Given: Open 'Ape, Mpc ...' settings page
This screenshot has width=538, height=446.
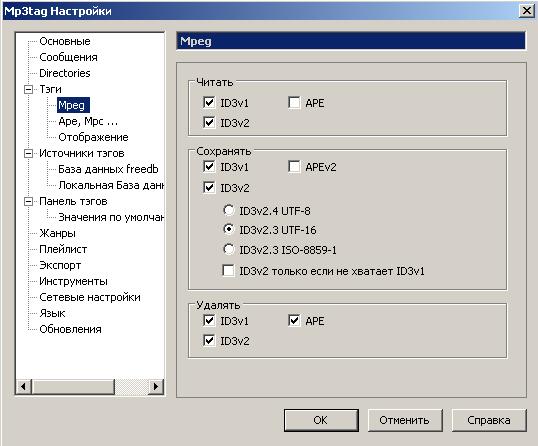Looking at the screenshot, I should click(88, 121).
